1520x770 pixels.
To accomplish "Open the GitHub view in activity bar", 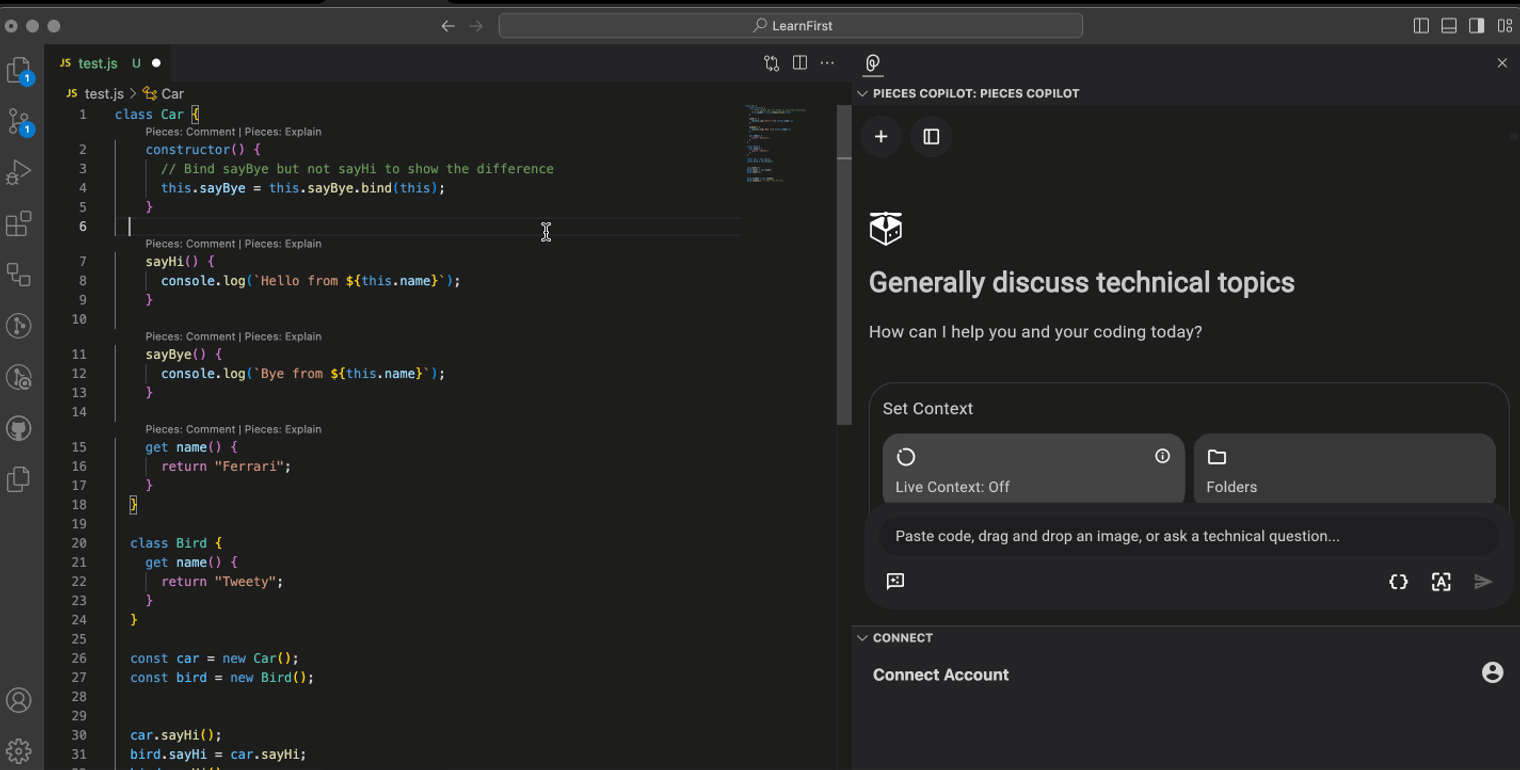I will point(19,429).
